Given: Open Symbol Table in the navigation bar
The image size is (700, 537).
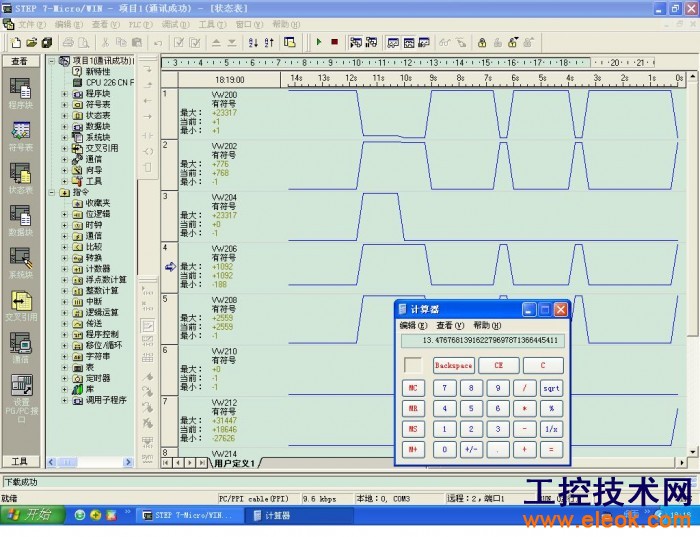Looking at the screenshot, I should 20,136.
